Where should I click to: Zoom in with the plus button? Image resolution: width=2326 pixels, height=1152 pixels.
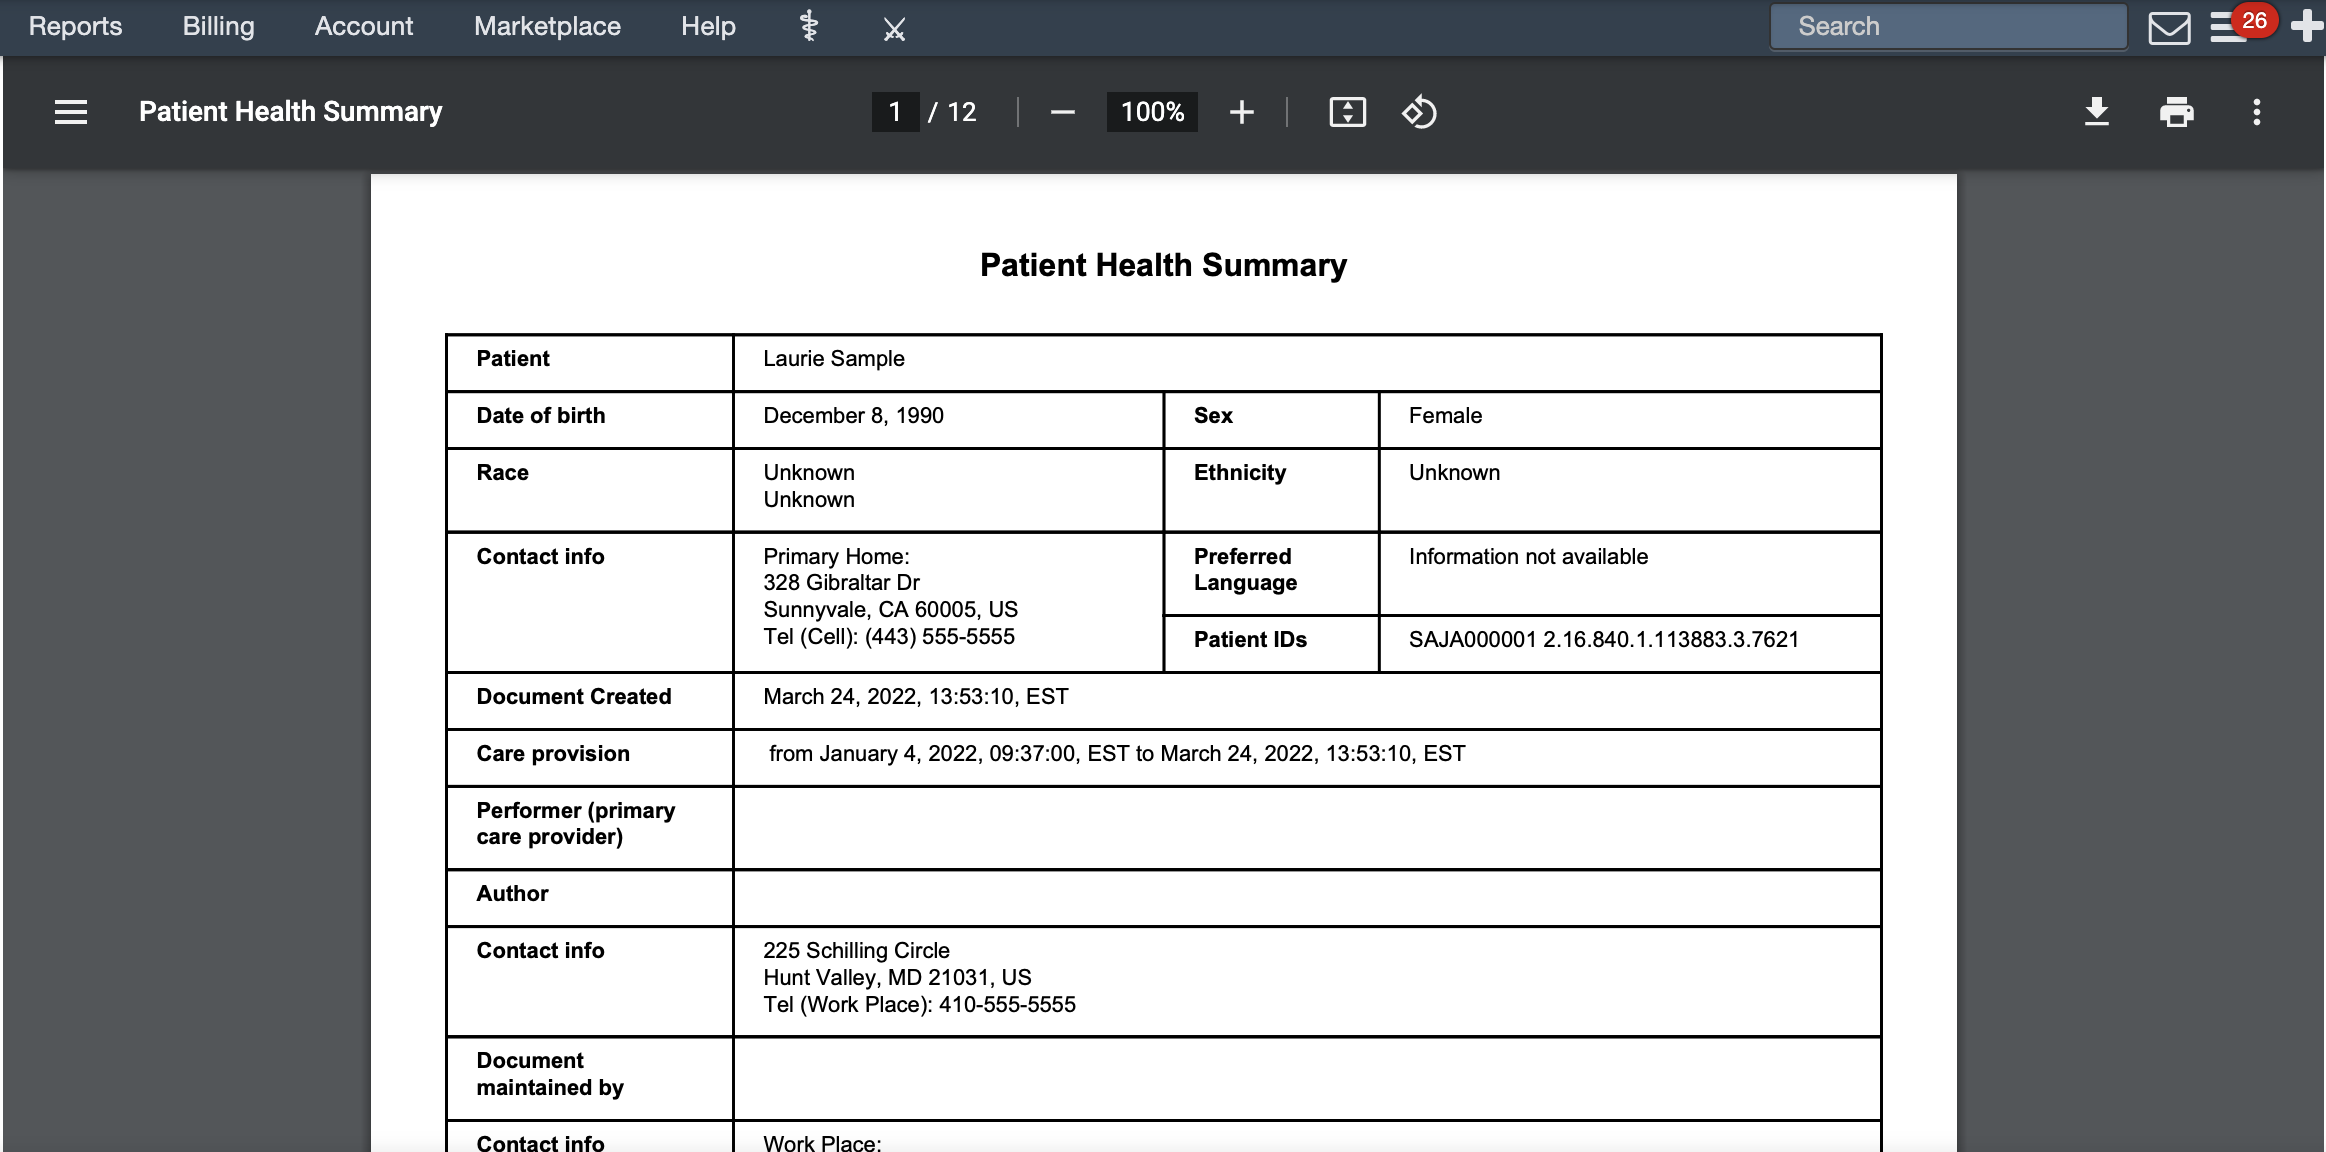(1241, 112)
